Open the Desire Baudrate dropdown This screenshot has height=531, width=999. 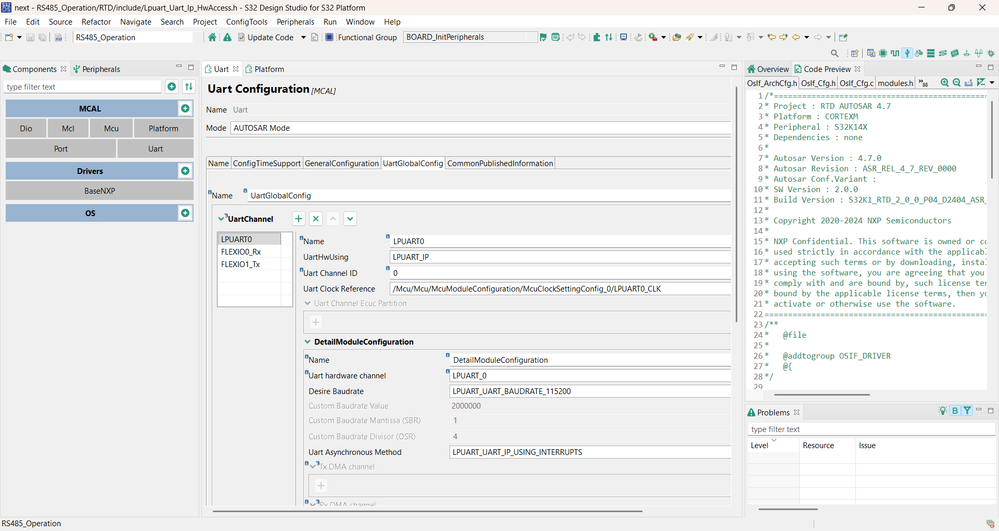point(590,391)
